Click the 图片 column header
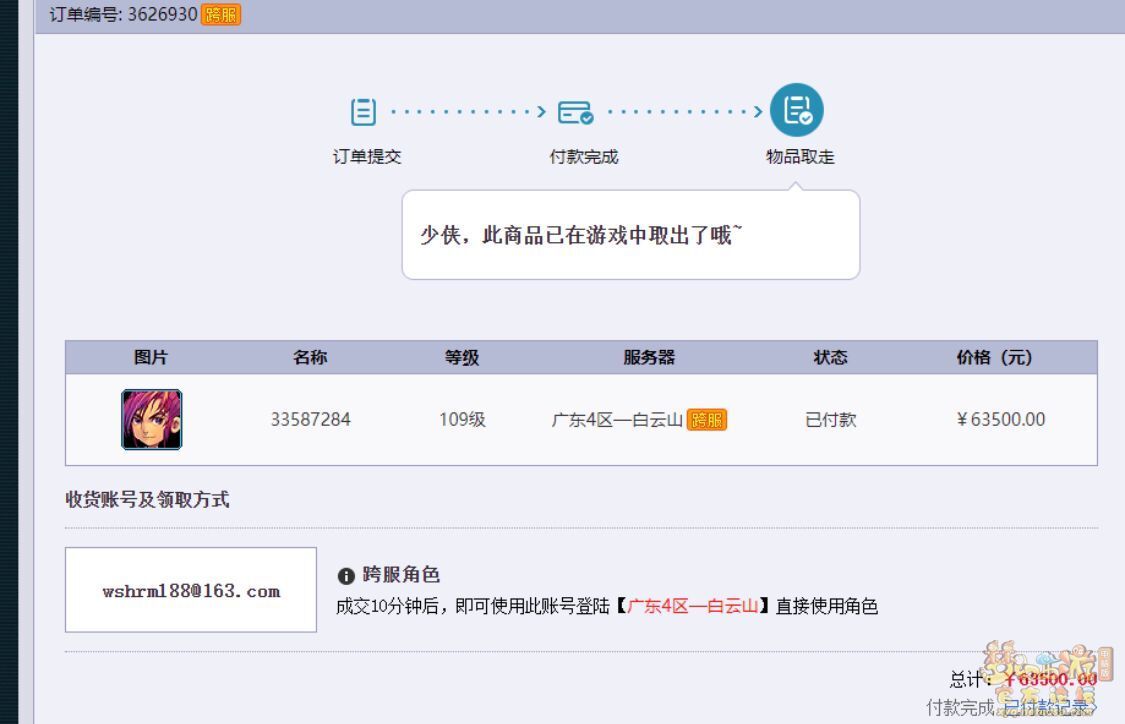This screenshot has height=724, width=1125. tap(151, 357)
